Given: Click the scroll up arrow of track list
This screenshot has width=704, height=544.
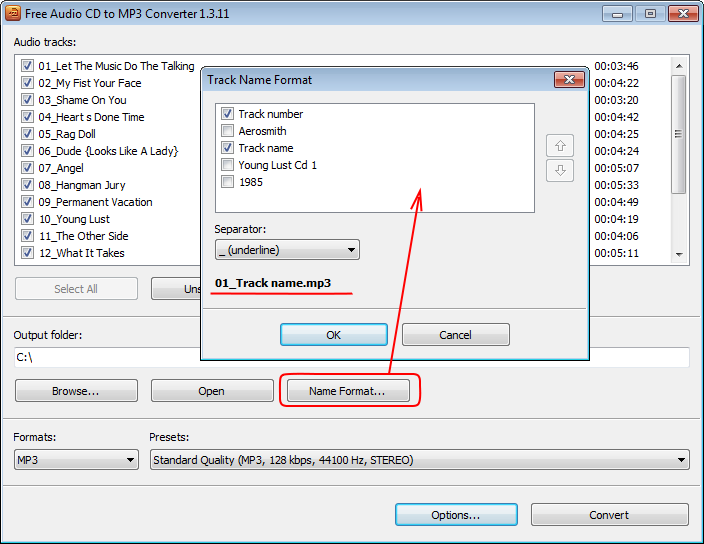Looking at the screenshot, I should coord(679,66).
